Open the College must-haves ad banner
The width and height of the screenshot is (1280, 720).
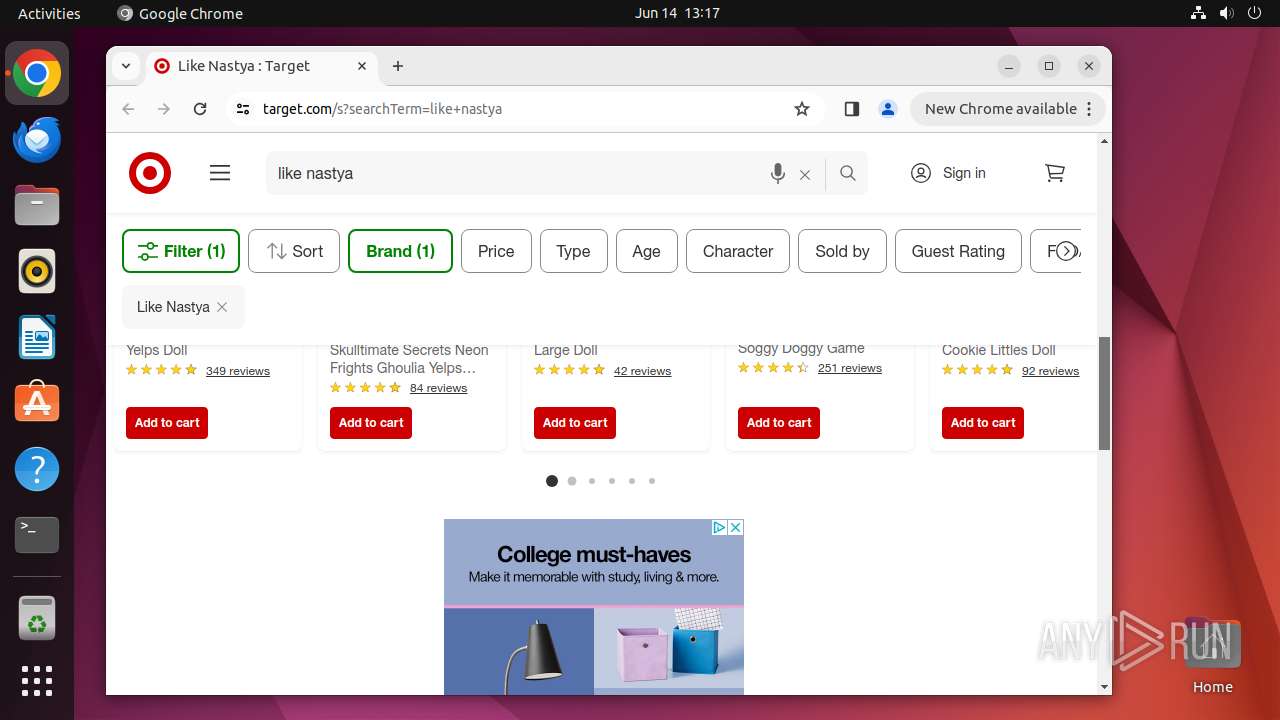click(594, 607)
